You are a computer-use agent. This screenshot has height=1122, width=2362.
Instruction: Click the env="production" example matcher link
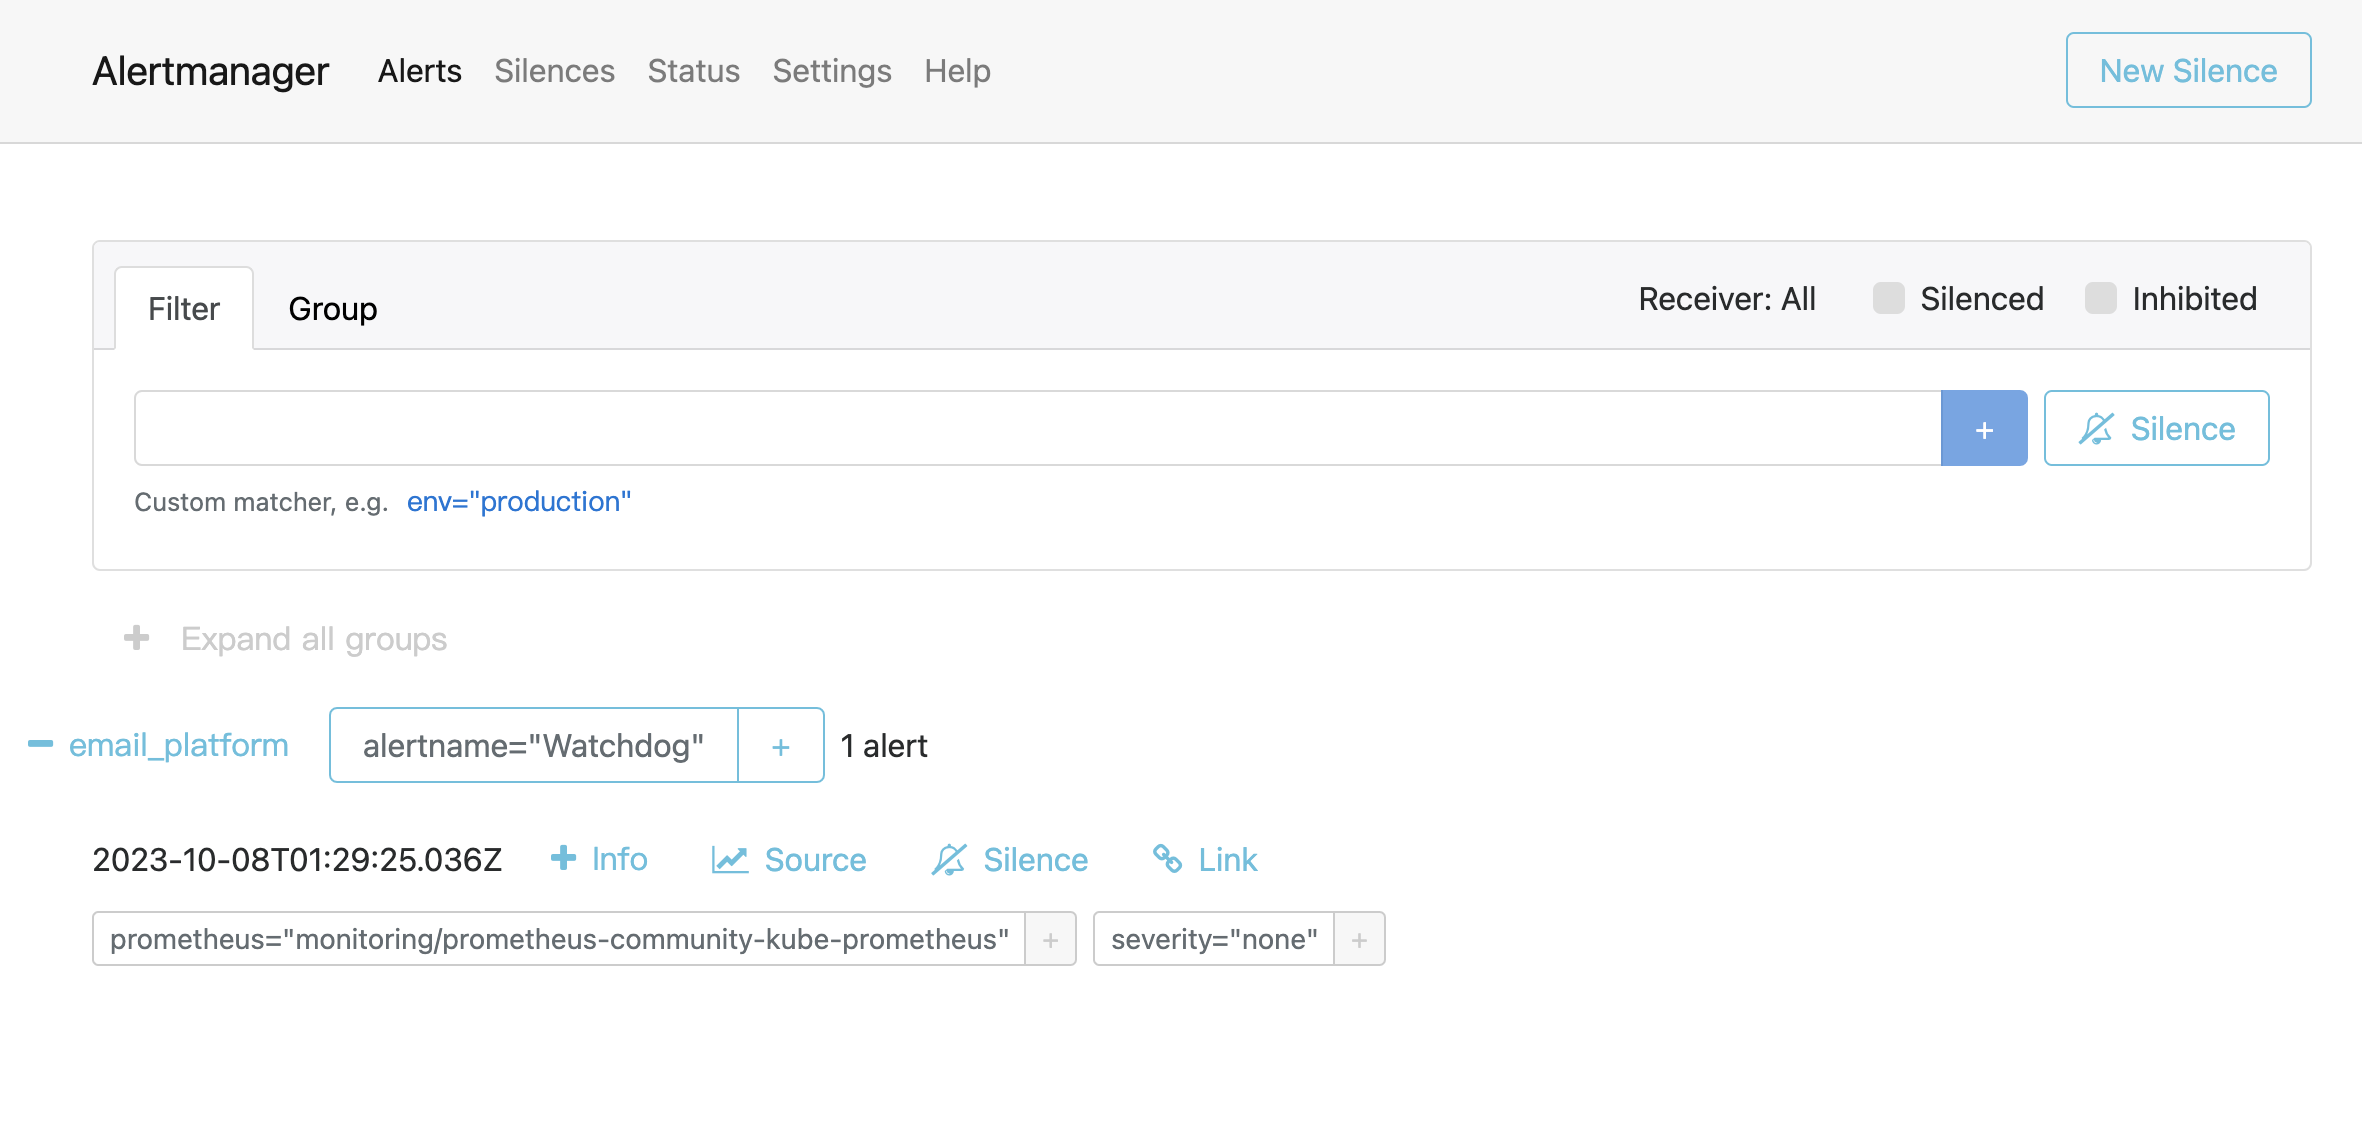pyautogui.click(x=518, y=501)
